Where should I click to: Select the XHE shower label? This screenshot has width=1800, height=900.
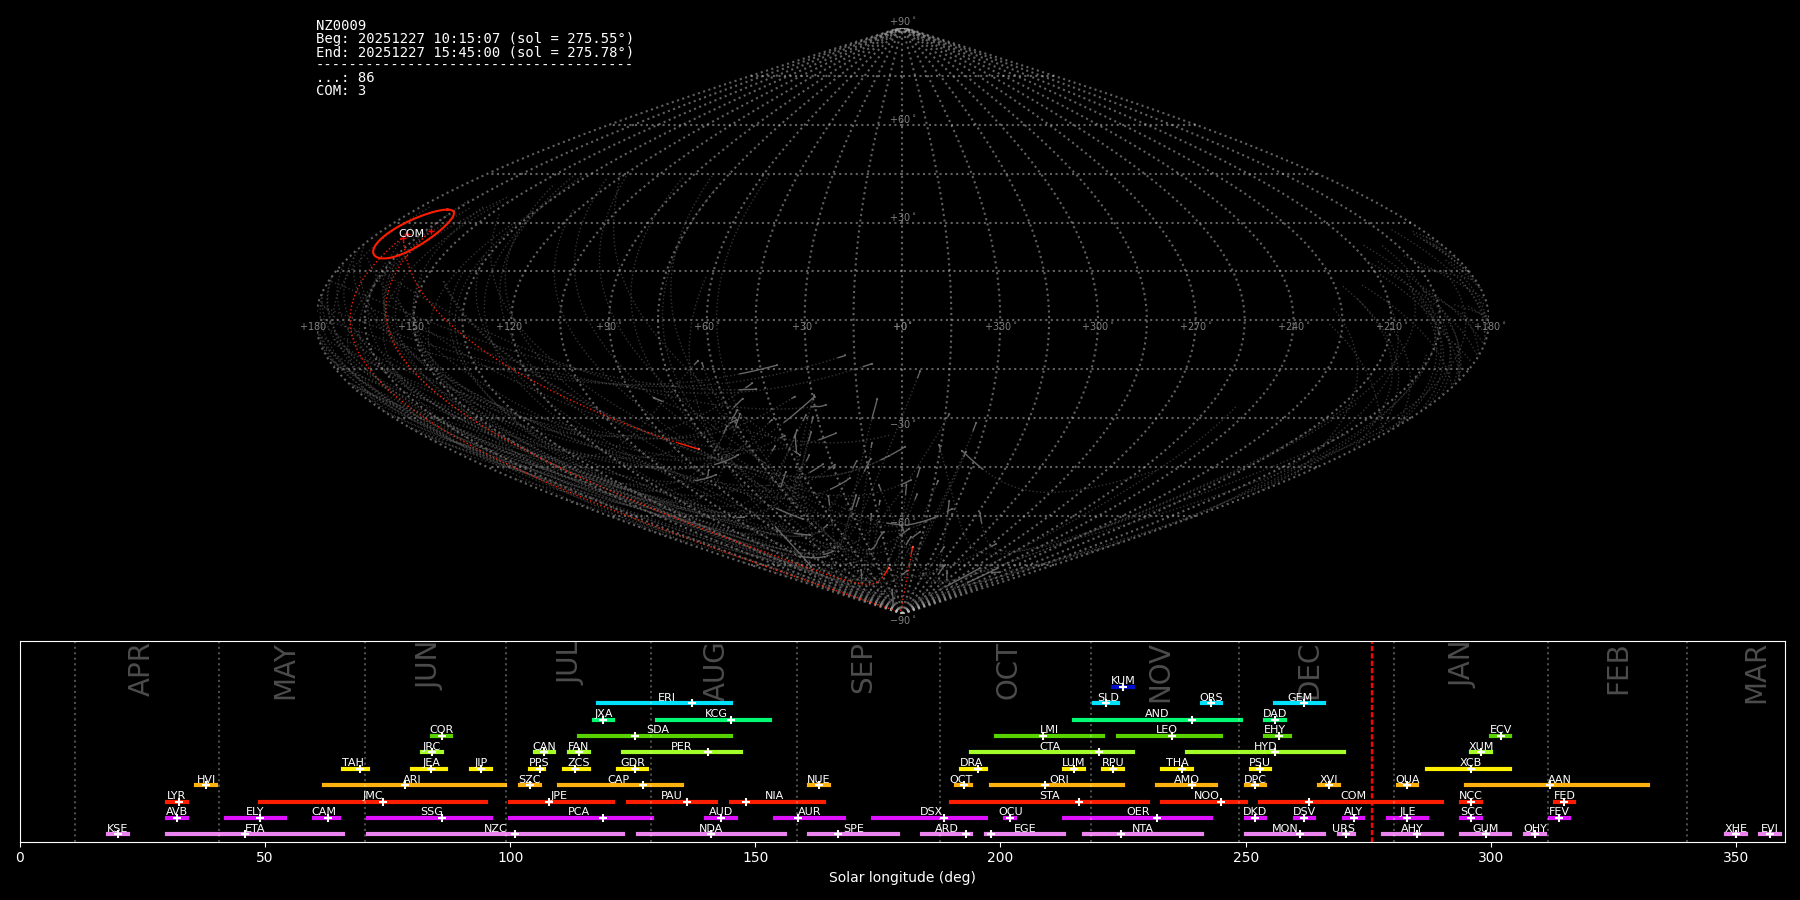pos(1735,829)
